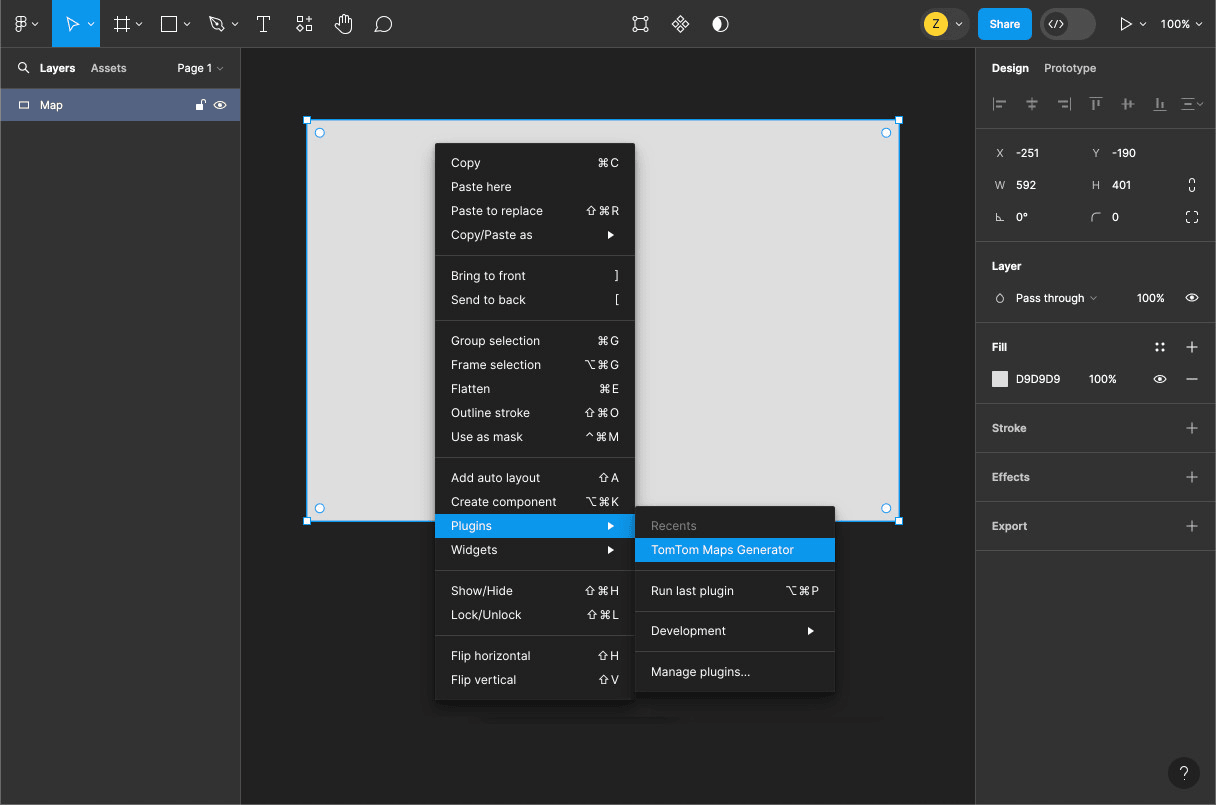1216x805 pixels.
Task: Toggle visibility of the Map layer
Action: [x=220, y=105]
